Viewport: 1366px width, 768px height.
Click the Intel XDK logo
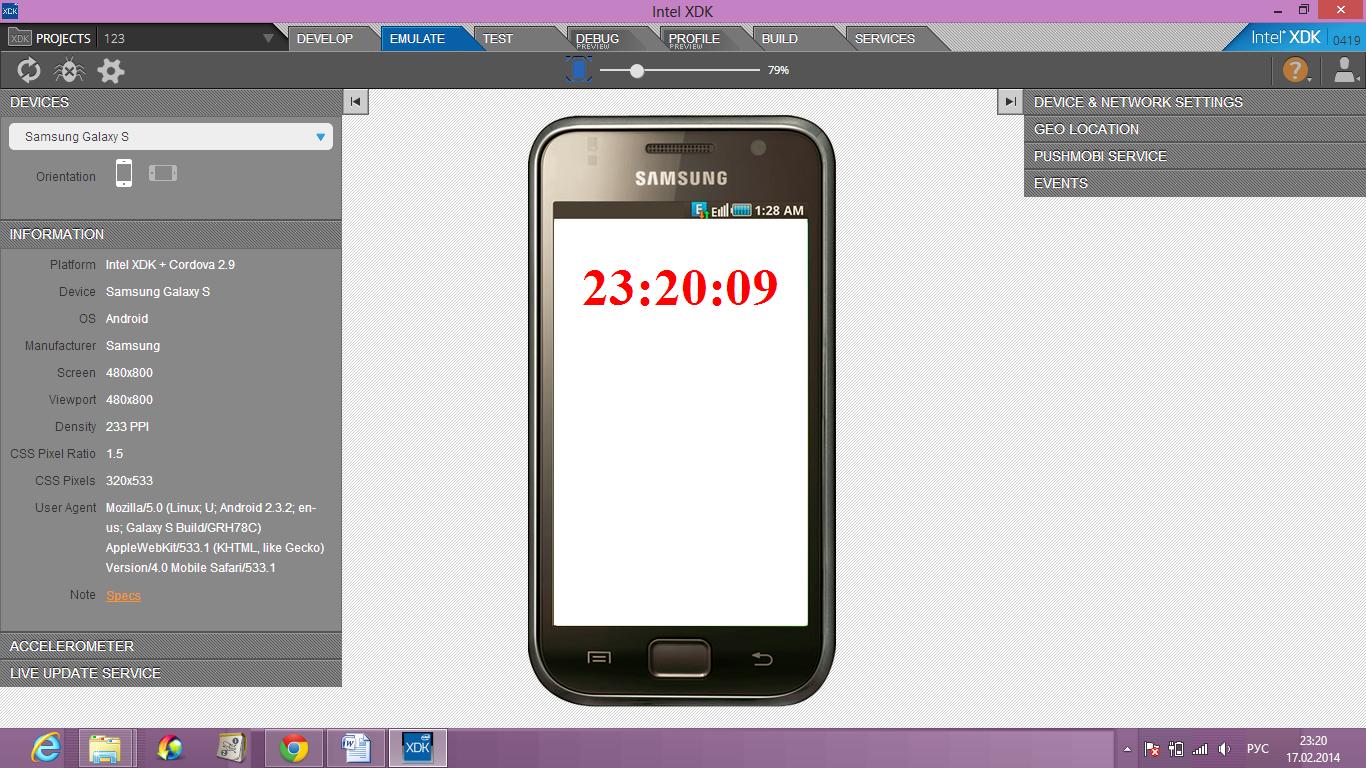pos(1286,37)
